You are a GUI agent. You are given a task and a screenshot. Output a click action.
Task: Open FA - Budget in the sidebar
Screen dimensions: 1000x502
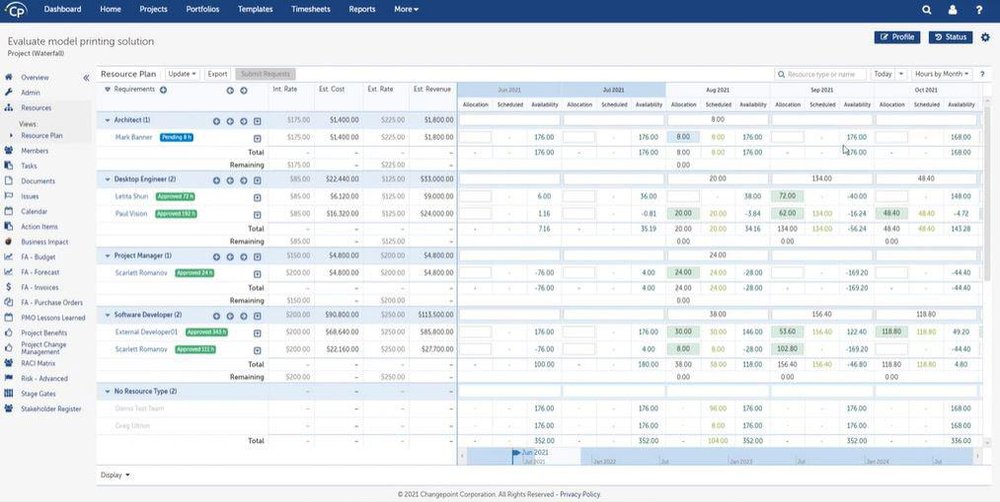coord(38,257)
